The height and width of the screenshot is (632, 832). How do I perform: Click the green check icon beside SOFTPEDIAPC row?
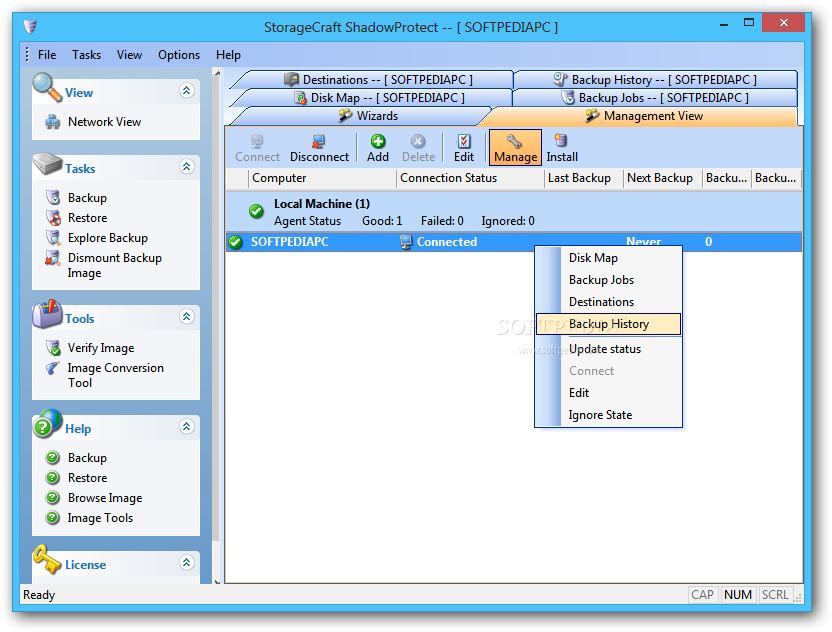pyautogui.click(x=236, y=243)
